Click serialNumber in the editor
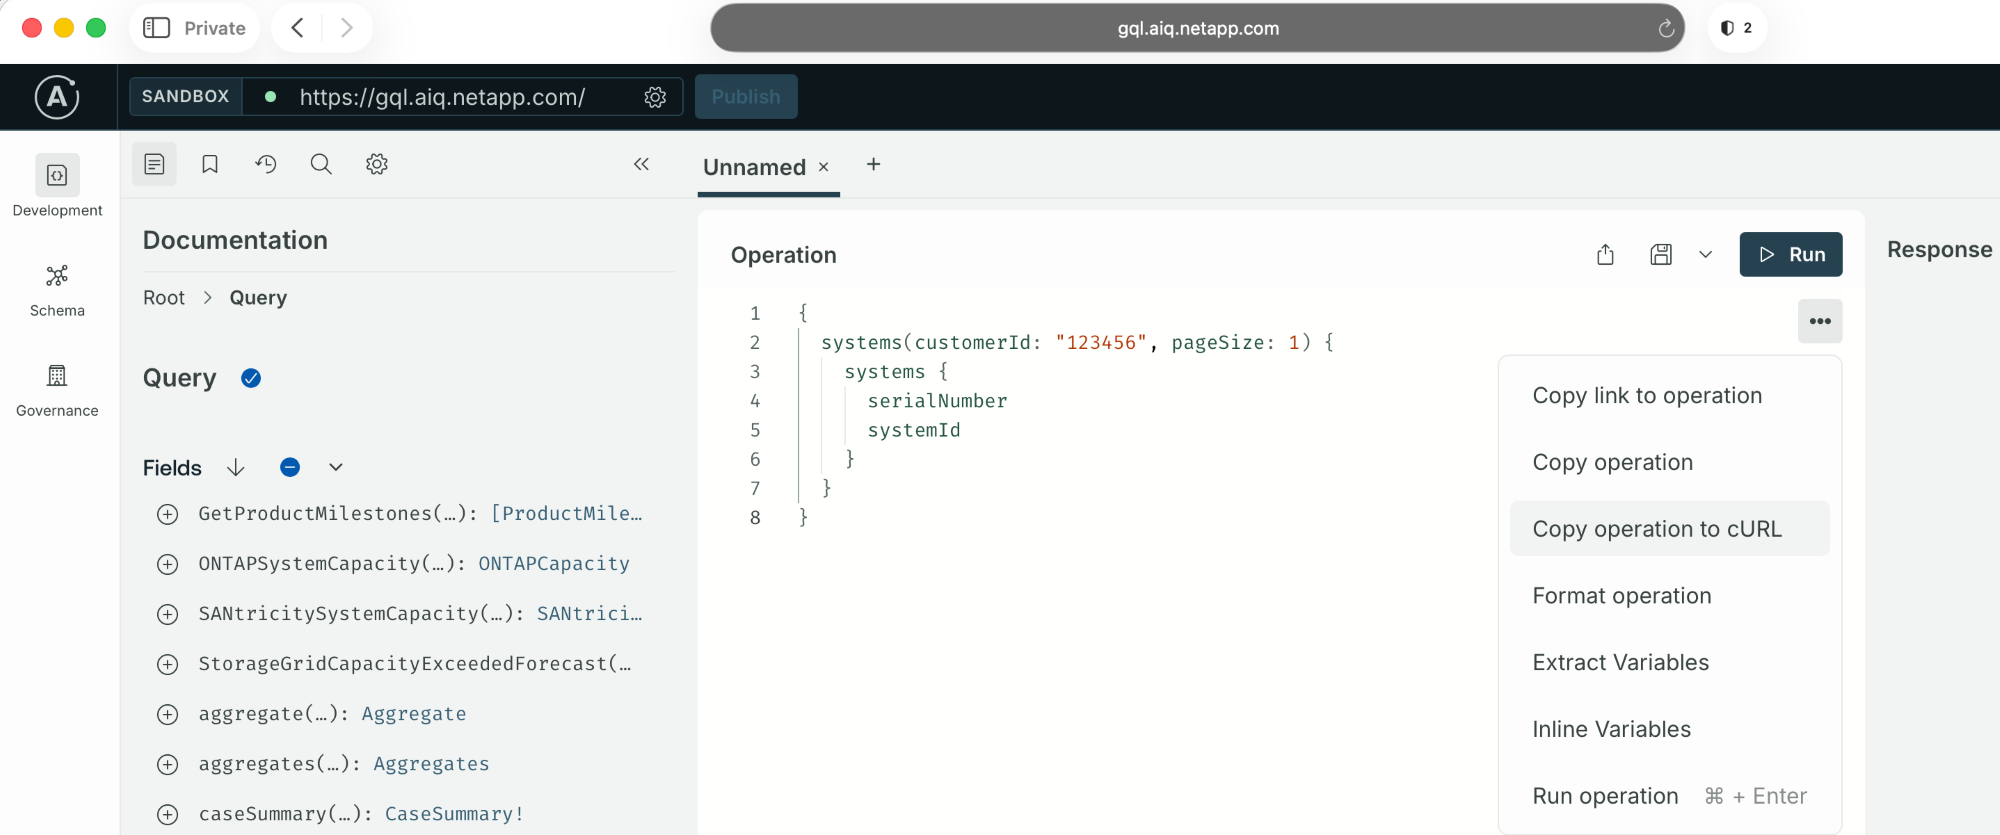2000x835 pixels. (937, 401)
